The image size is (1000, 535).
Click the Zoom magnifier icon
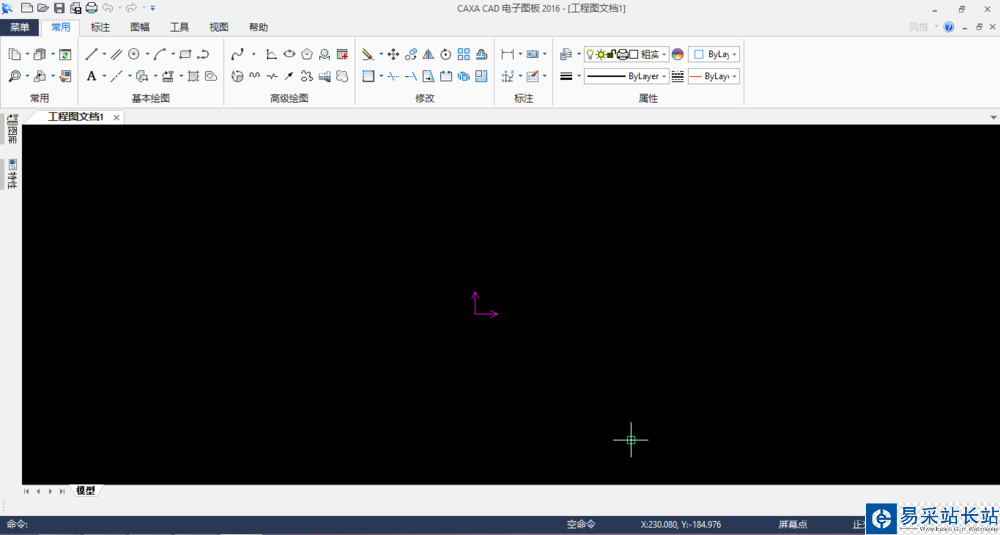[x=15, y=76]
